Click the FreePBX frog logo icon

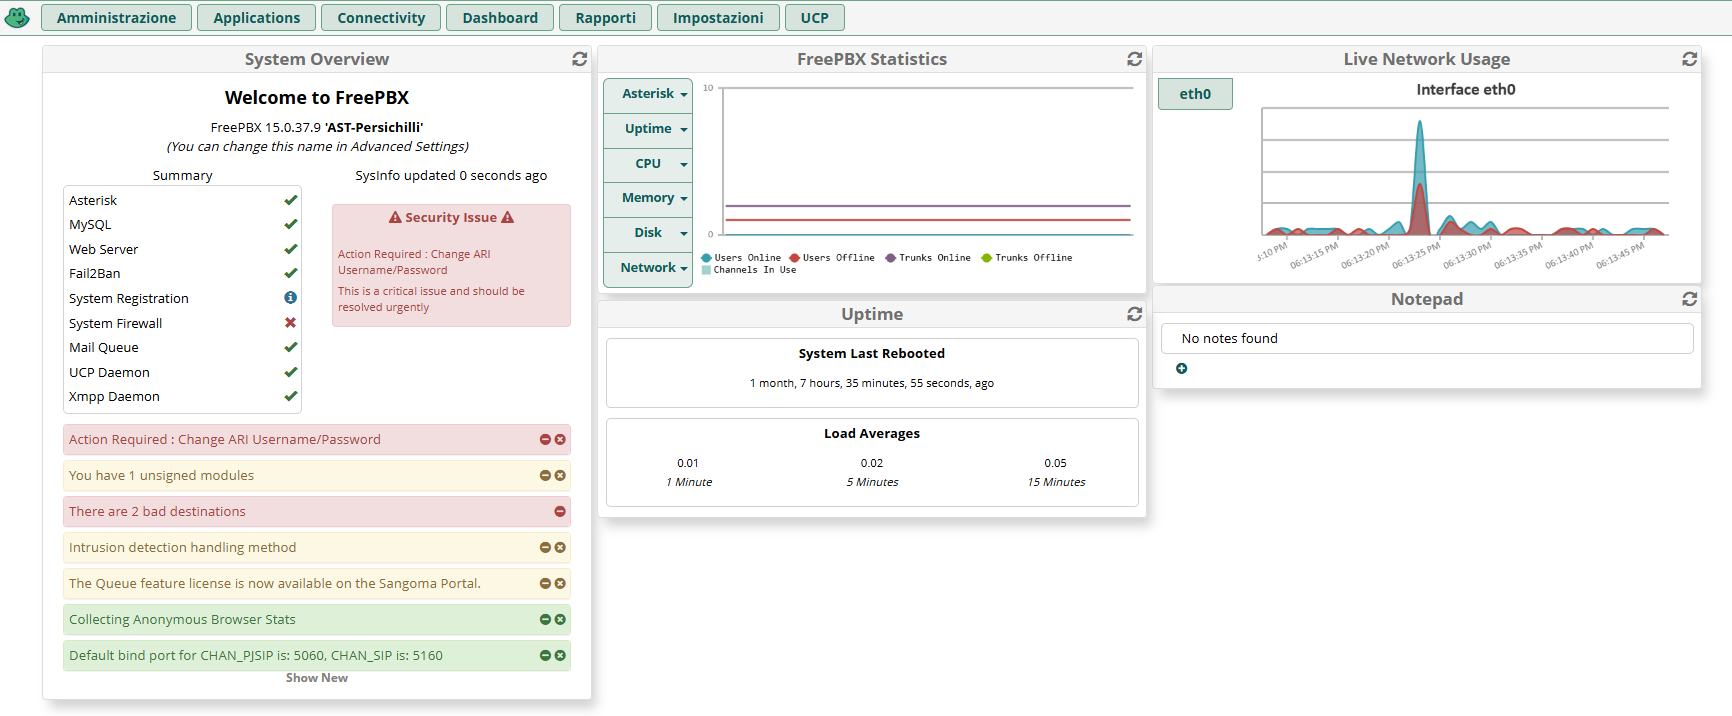tap(17, 17)
